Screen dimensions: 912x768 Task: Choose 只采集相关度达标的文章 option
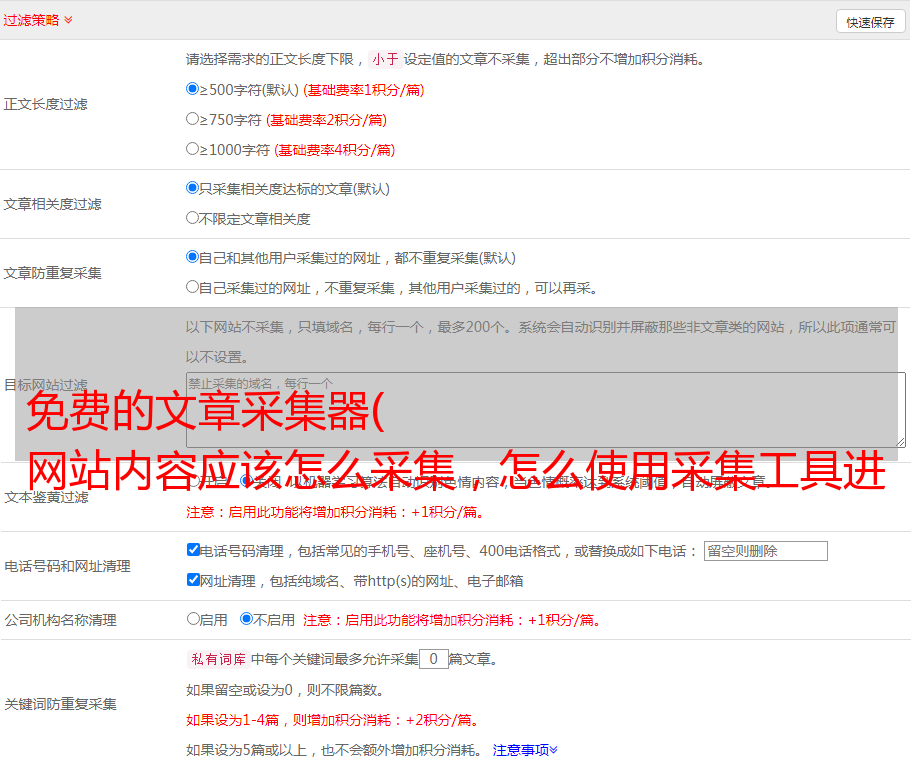pyautogui.click(x=192, y=187)
